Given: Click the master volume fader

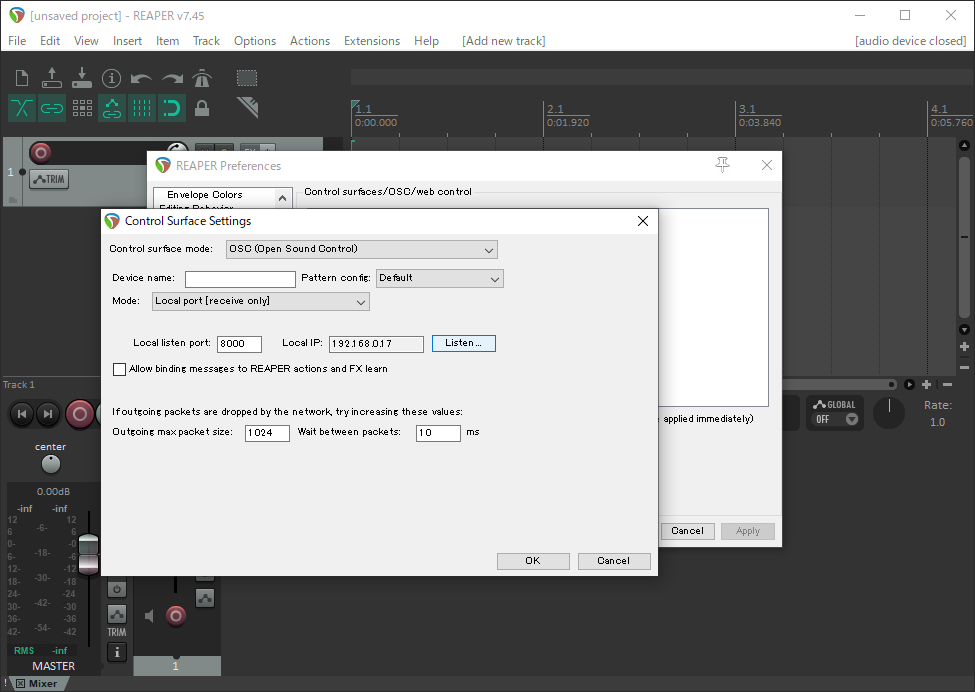Looking at the screenshot, I should coord(88,553).
